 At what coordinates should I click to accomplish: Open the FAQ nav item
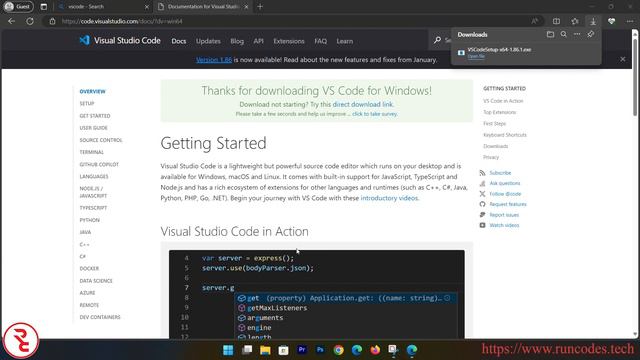(x=320, y=41)
